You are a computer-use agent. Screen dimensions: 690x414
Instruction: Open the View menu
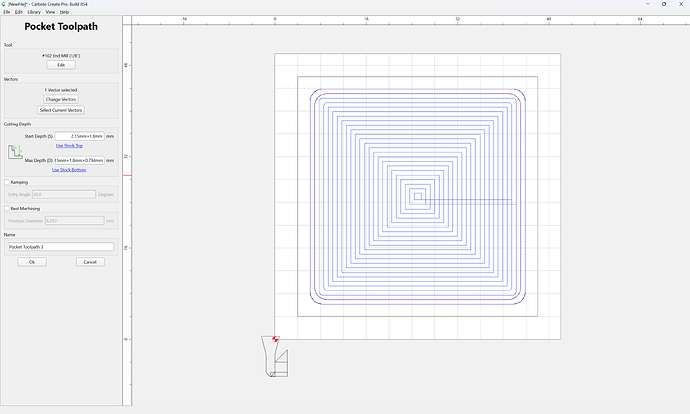(x=50, y=12)
